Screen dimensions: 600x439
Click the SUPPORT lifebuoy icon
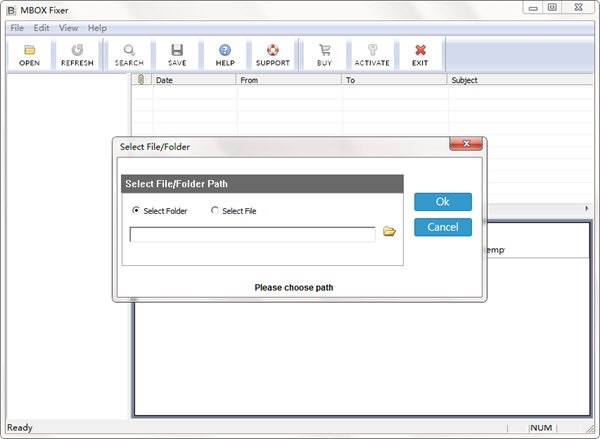tap(272, 50)
